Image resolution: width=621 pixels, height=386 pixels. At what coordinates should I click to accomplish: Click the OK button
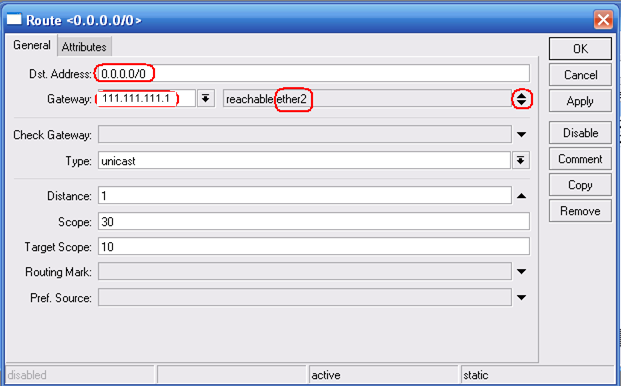point(580,49)
